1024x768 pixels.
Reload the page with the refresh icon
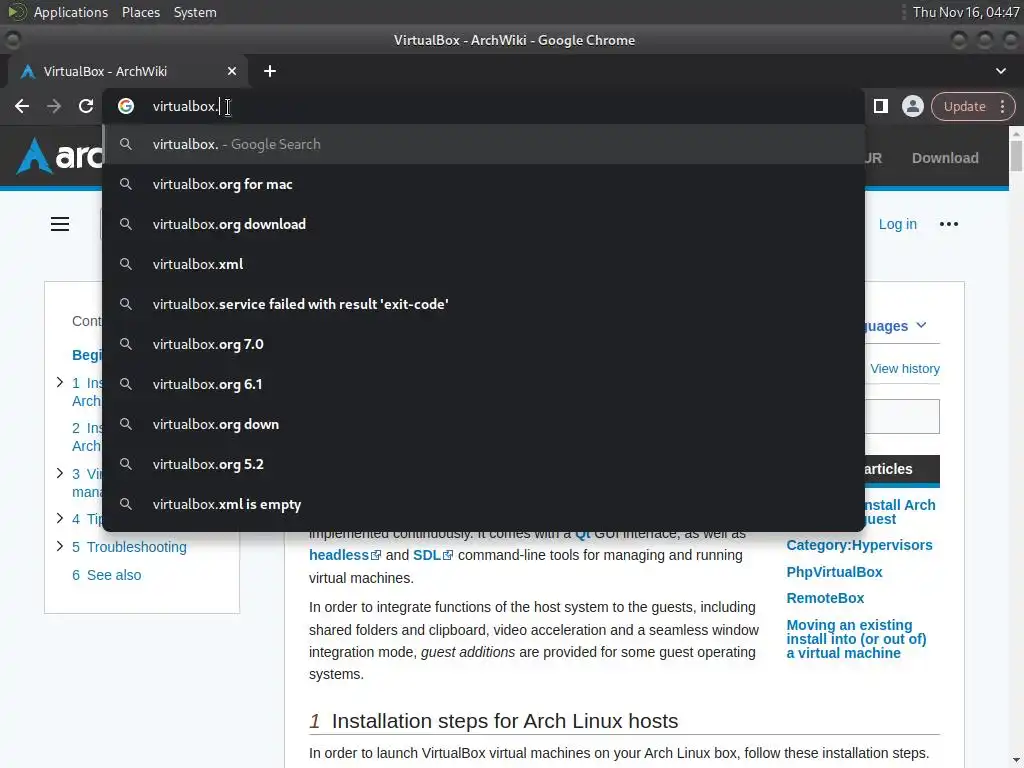86,106
